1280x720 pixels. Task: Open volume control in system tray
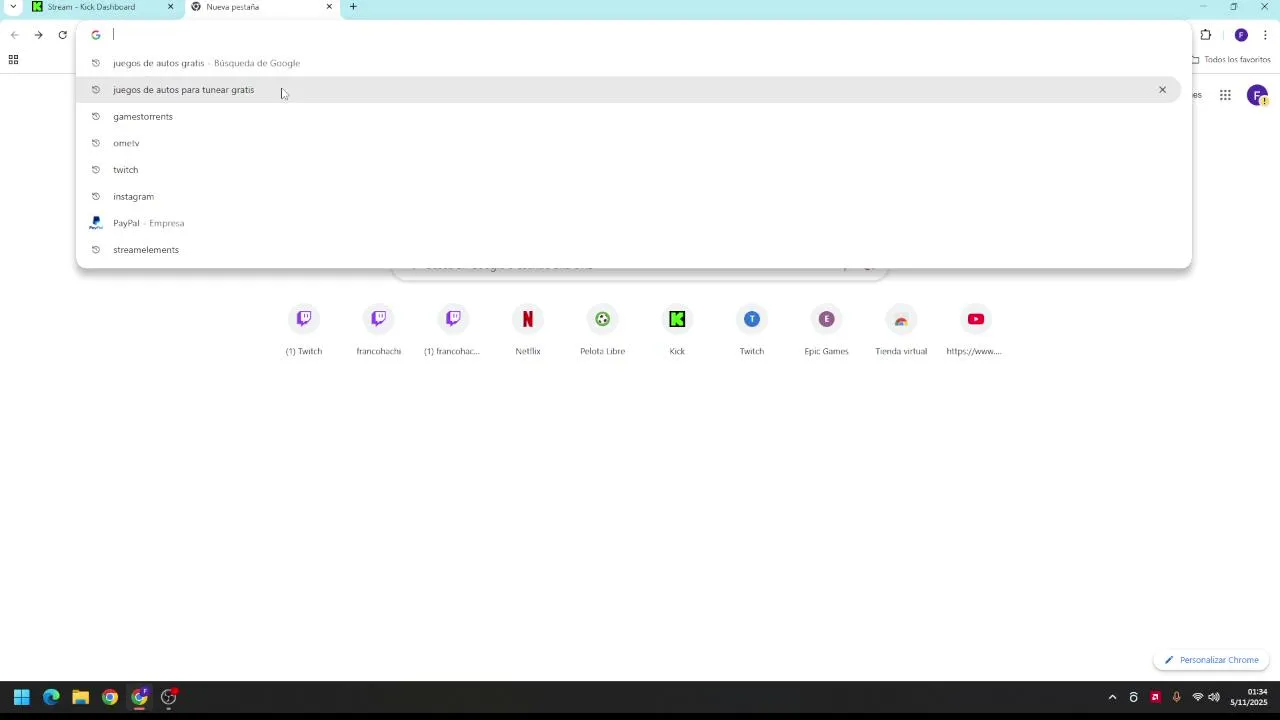tap(1214, 697)
